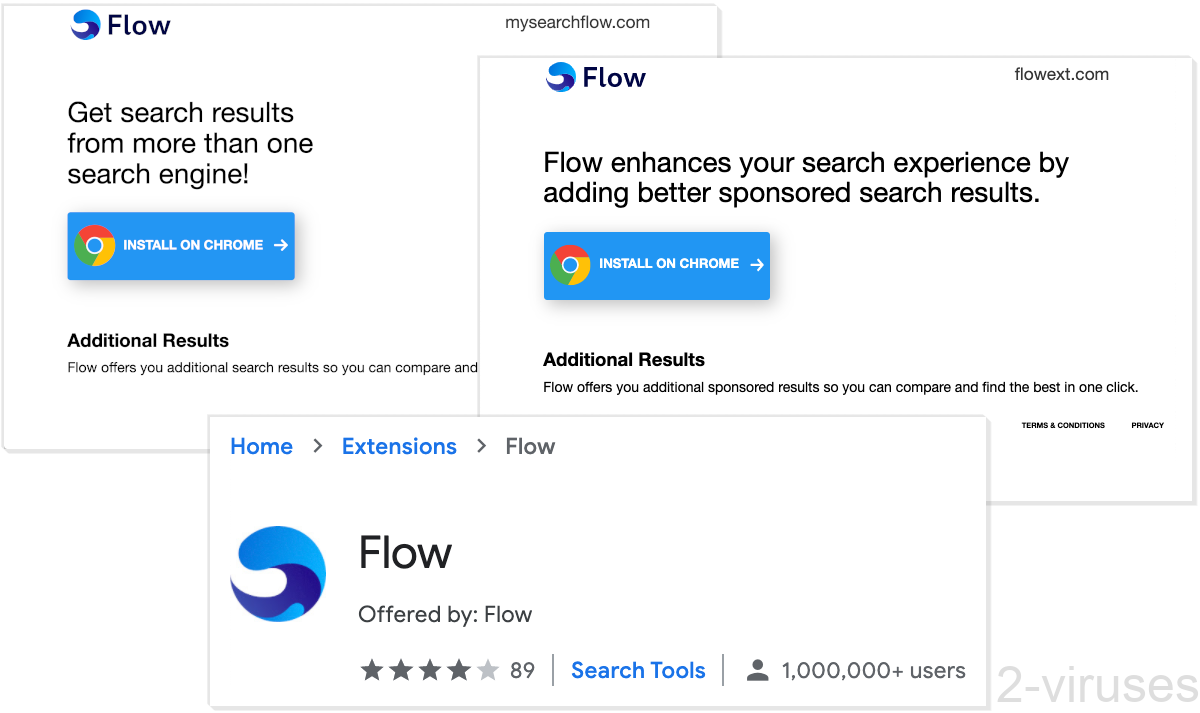
Task: Open the Home breadcrumb link
Action: pyautogui.click(x=261, y=446)
